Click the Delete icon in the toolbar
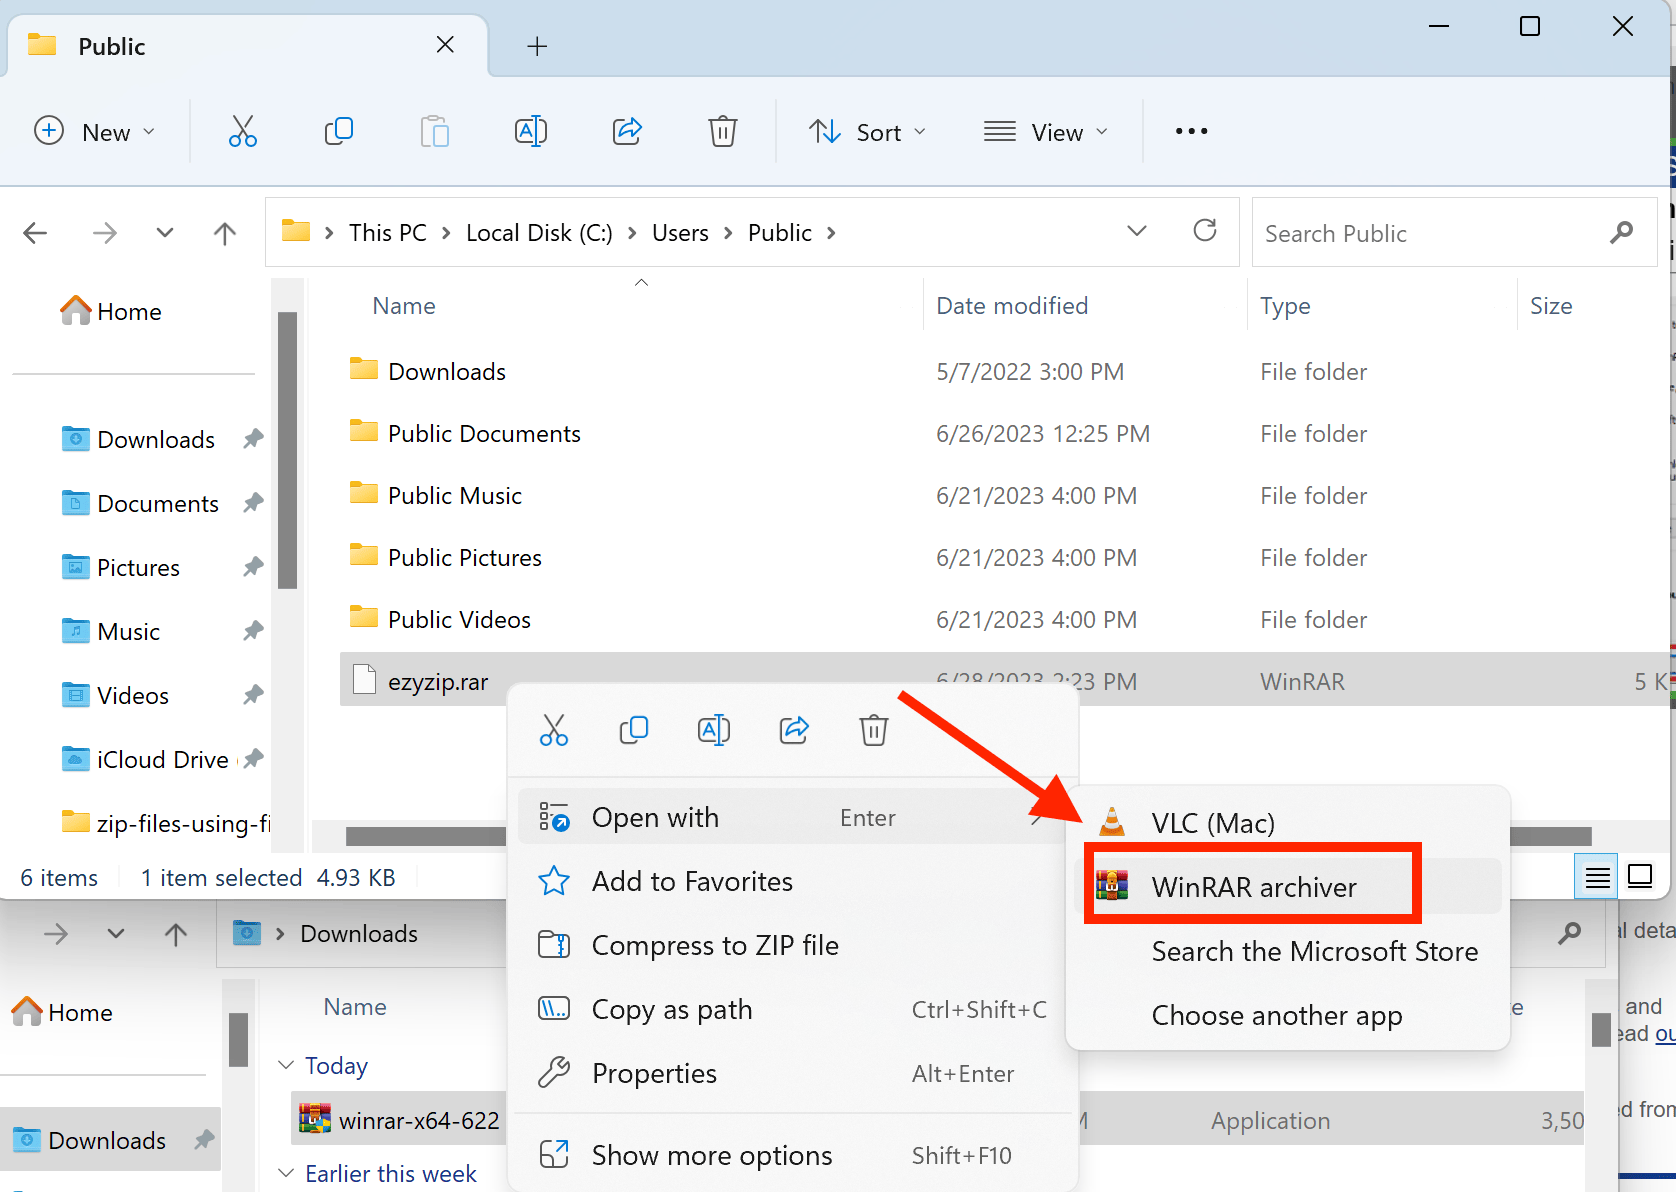 [x=722, y=131]
